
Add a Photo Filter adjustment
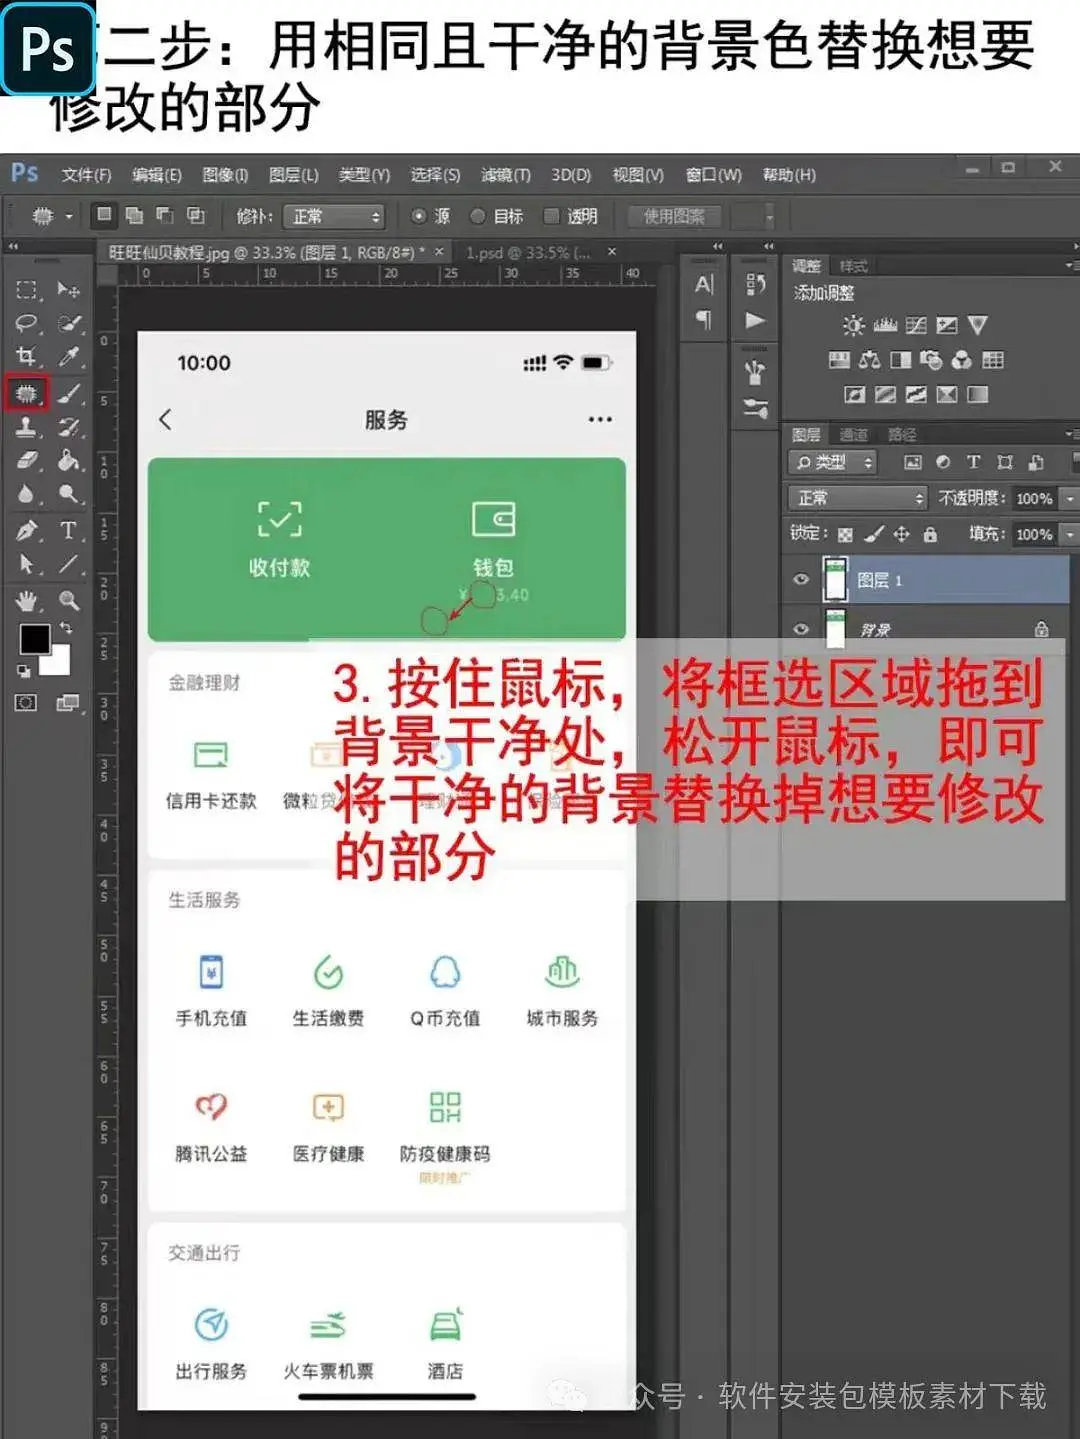coord(931,360)
